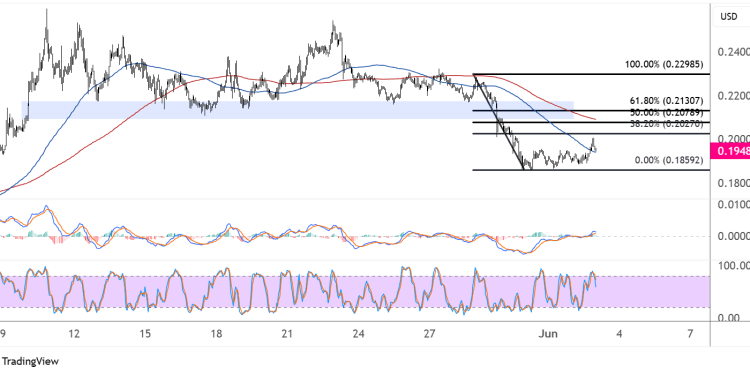Select the 100.00% (0.22985) Fibonacci label
This screenshot has width=750, height=375.
pos(664,64)
